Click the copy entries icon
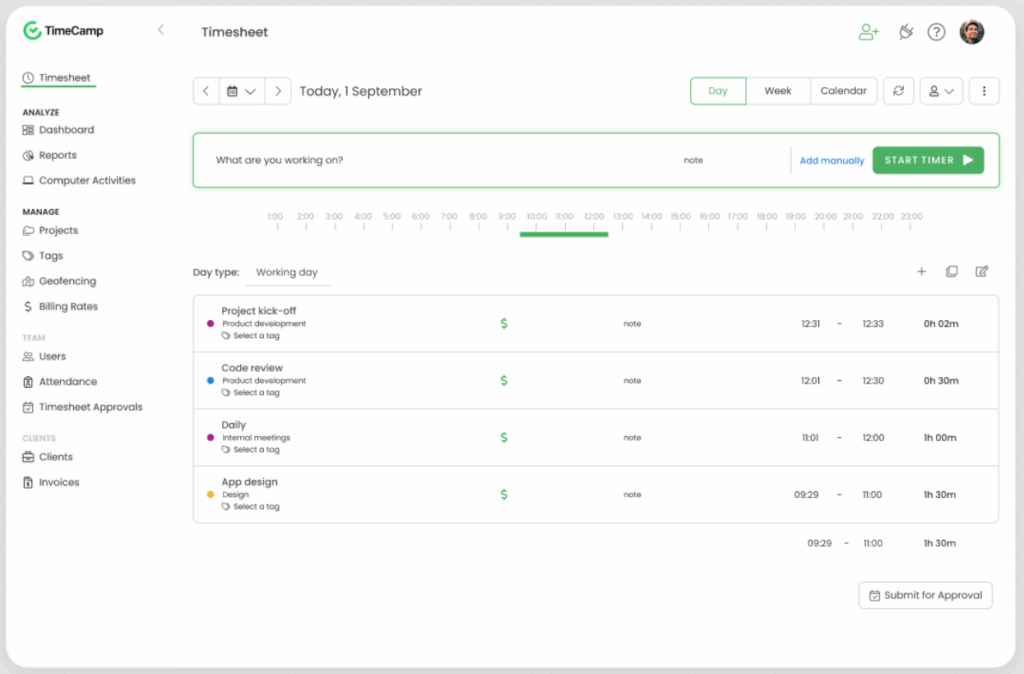Viewport: 1024px width, 674px height. pyautogui.click(x=952, y=272)
